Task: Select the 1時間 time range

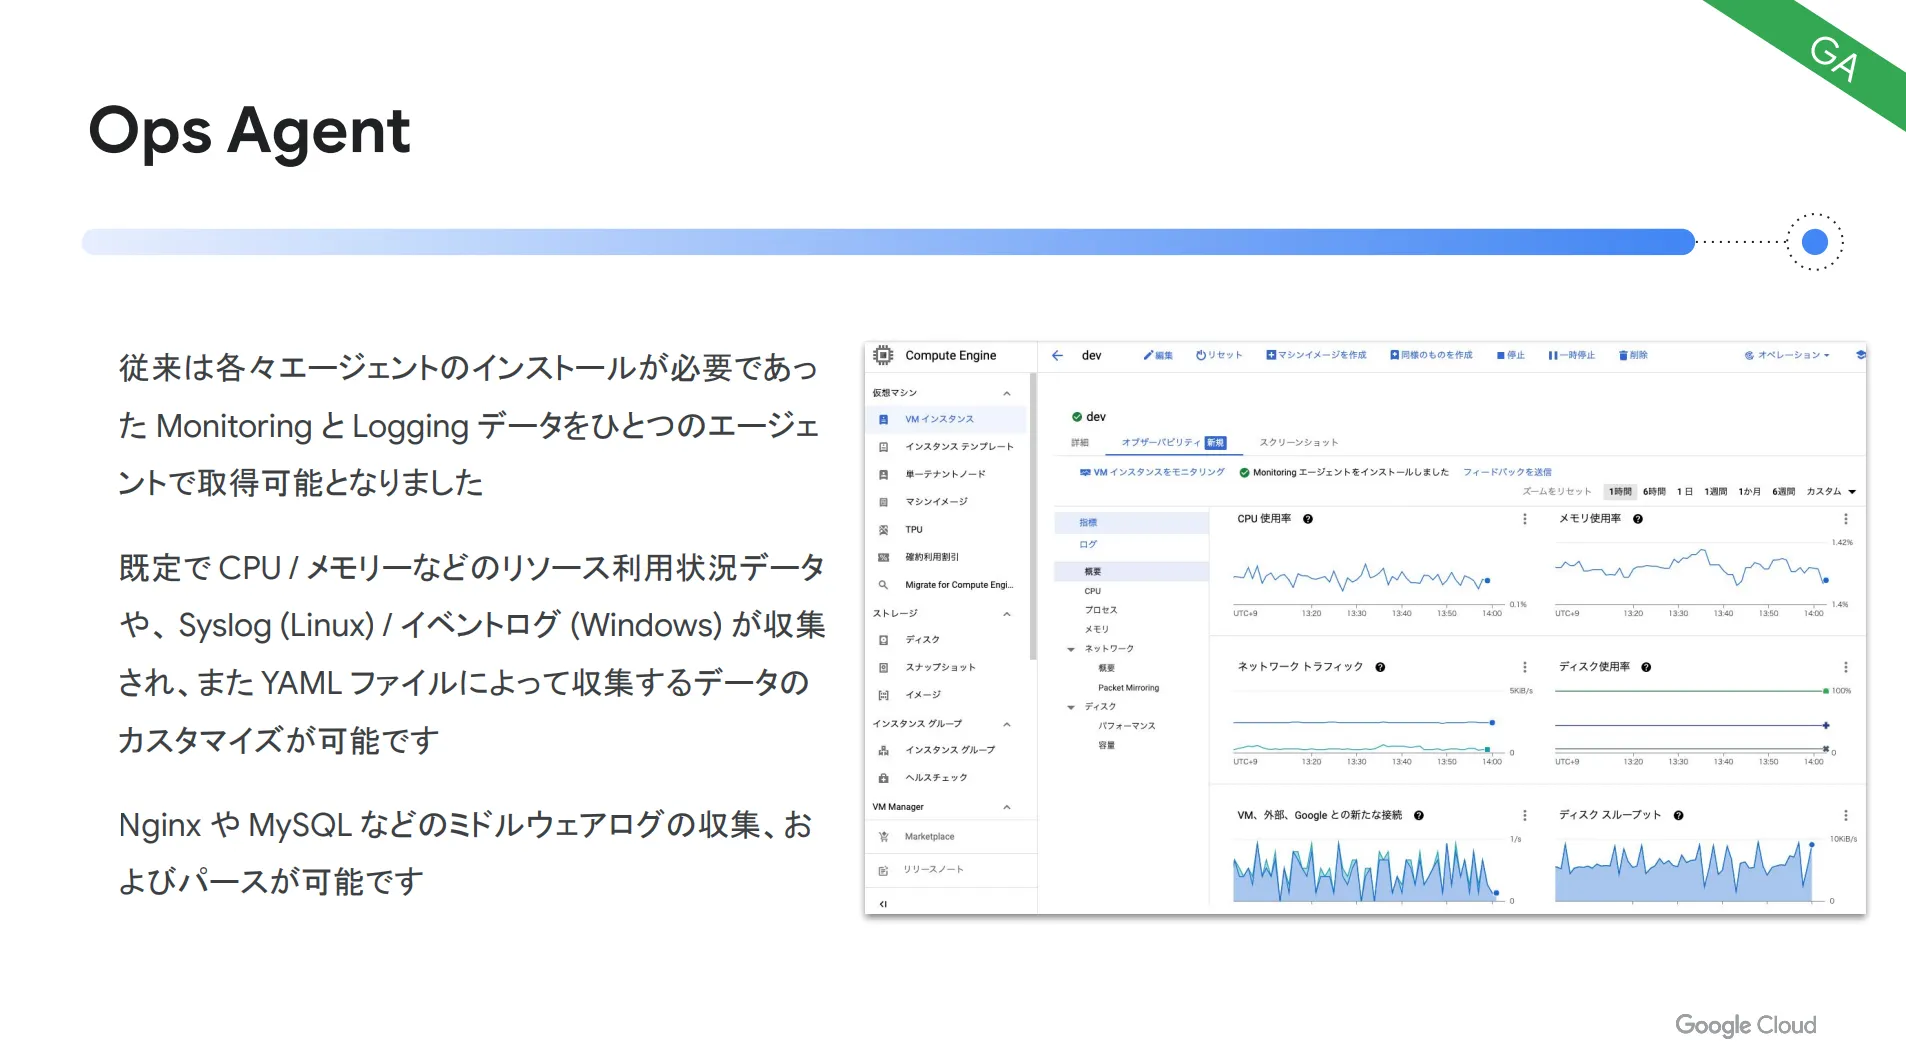Action: 1620,492
